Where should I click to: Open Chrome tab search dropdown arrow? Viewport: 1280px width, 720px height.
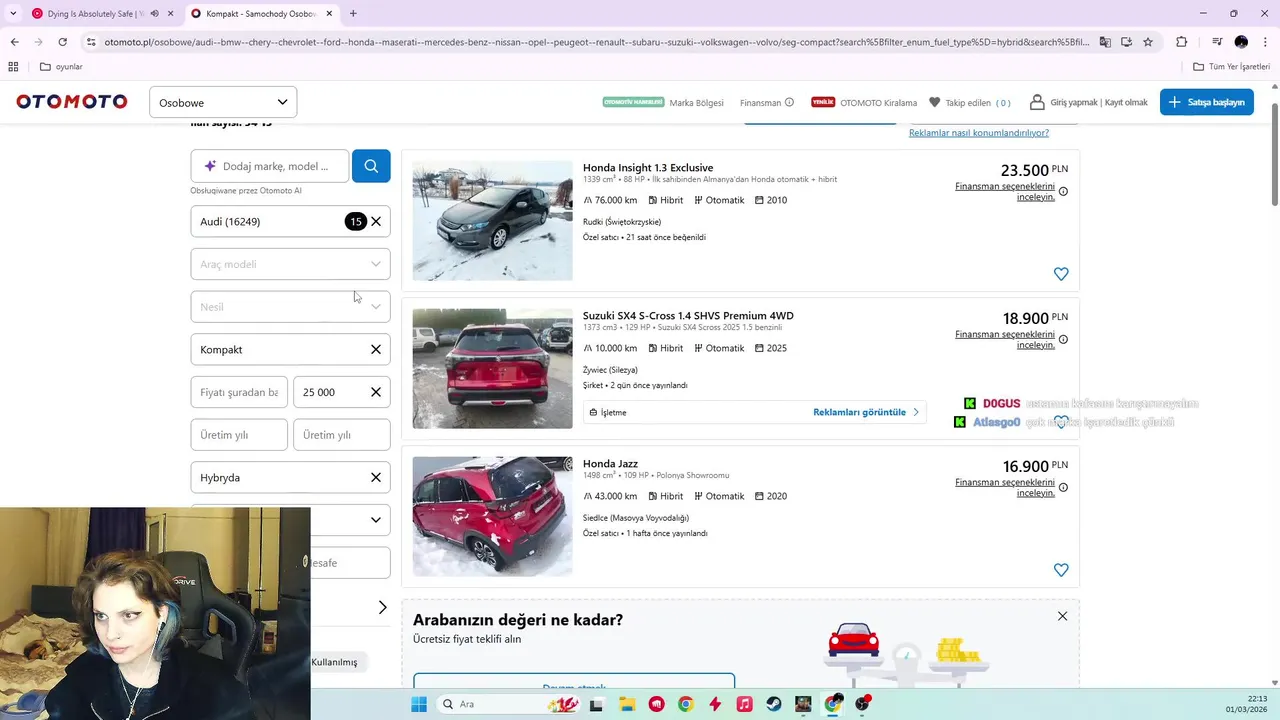pos(13,14)
